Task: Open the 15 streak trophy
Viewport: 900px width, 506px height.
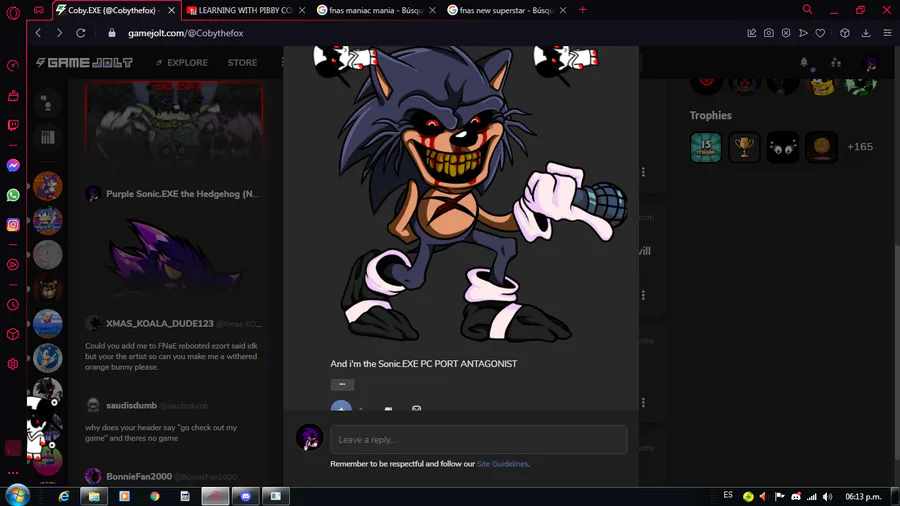Action: coord(705,147)
